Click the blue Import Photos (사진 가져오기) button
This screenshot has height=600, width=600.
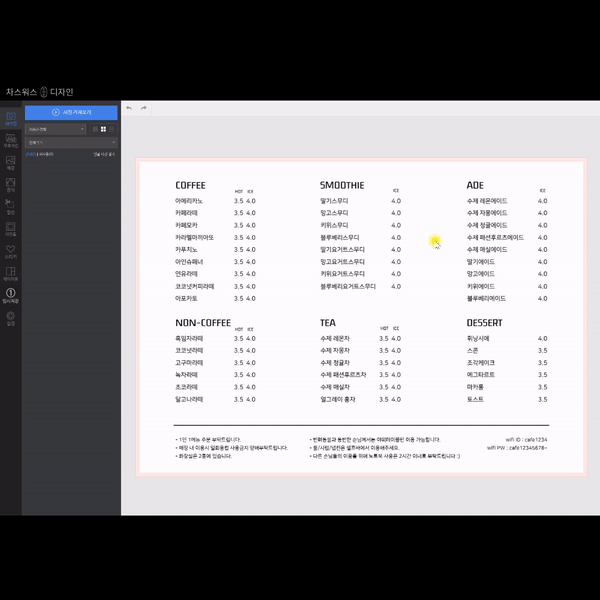point(71,112)
